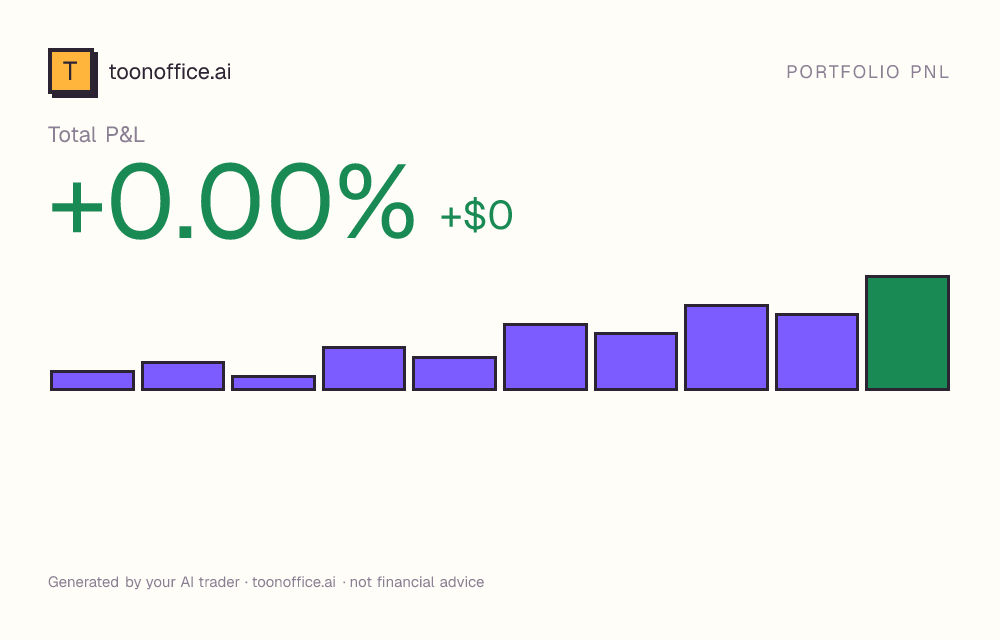Click the shortest third purple bar
Screen dimensions: 1000x640
point(274,383)
